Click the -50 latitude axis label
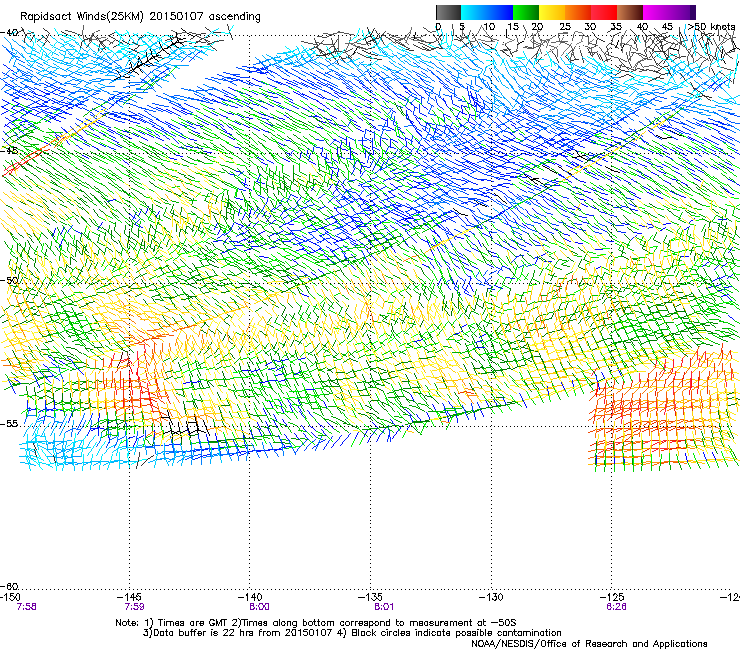The image size is (740, 650). (x=9, y=280)
